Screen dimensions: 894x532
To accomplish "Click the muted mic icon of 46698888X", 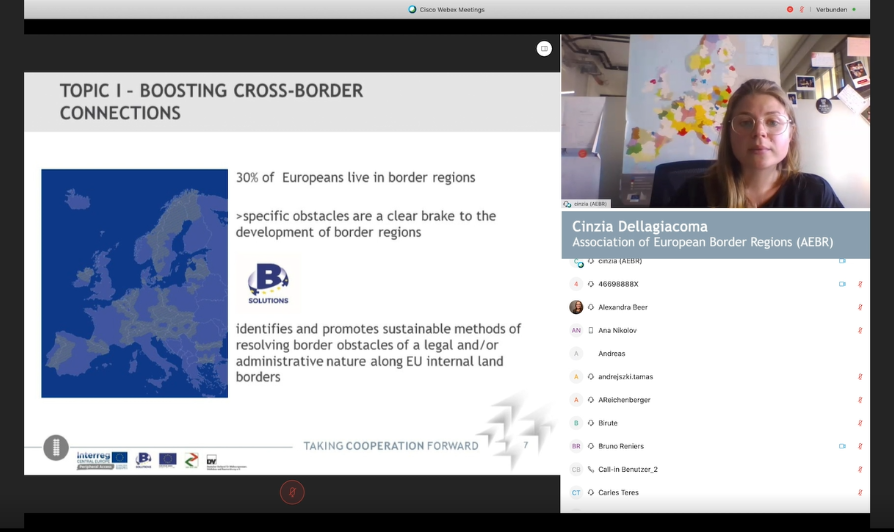I will click(x=860, y=284).
